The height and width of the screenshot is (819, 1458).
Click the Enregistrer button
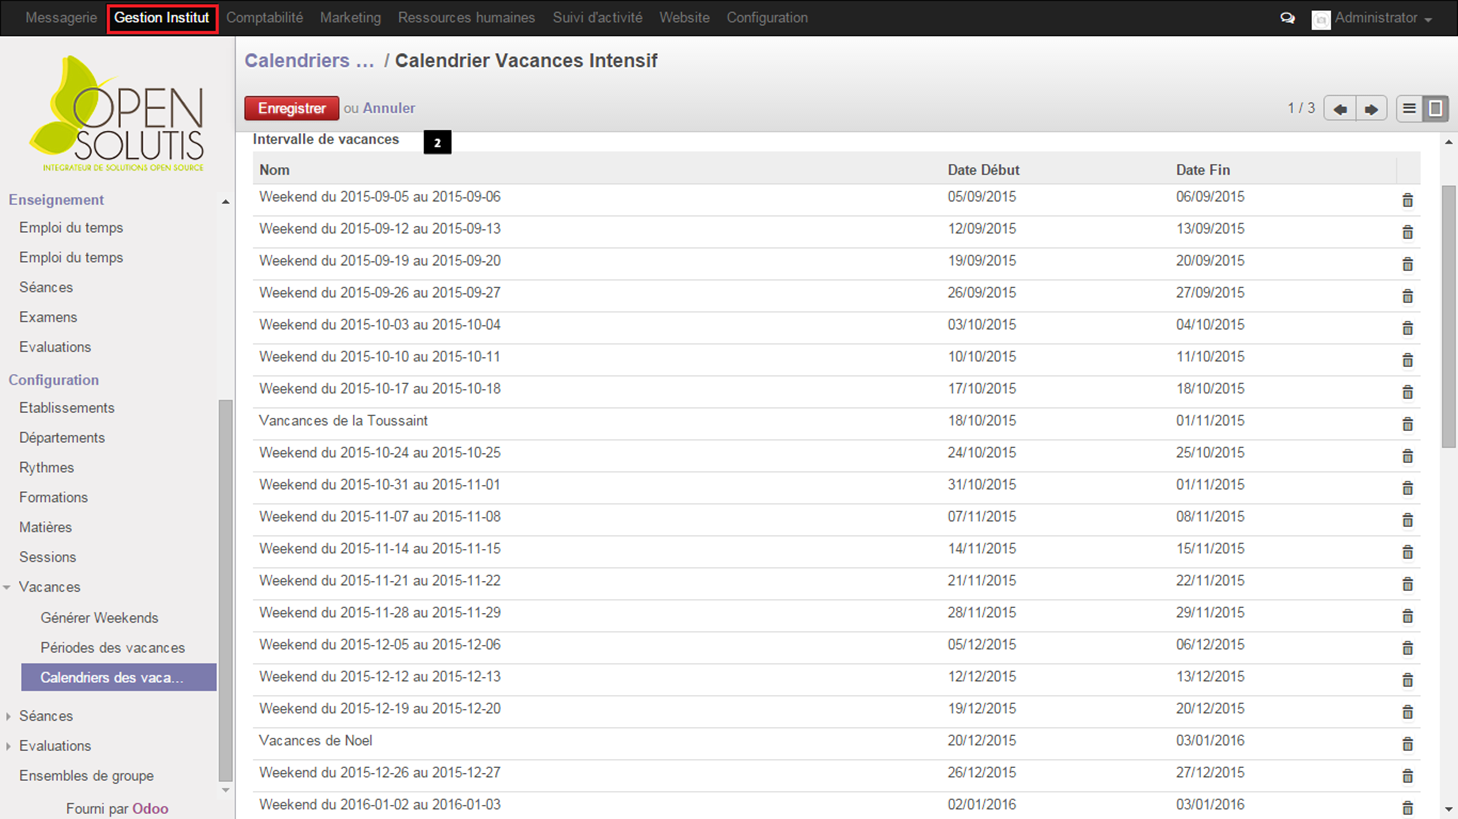coord(292,108)
